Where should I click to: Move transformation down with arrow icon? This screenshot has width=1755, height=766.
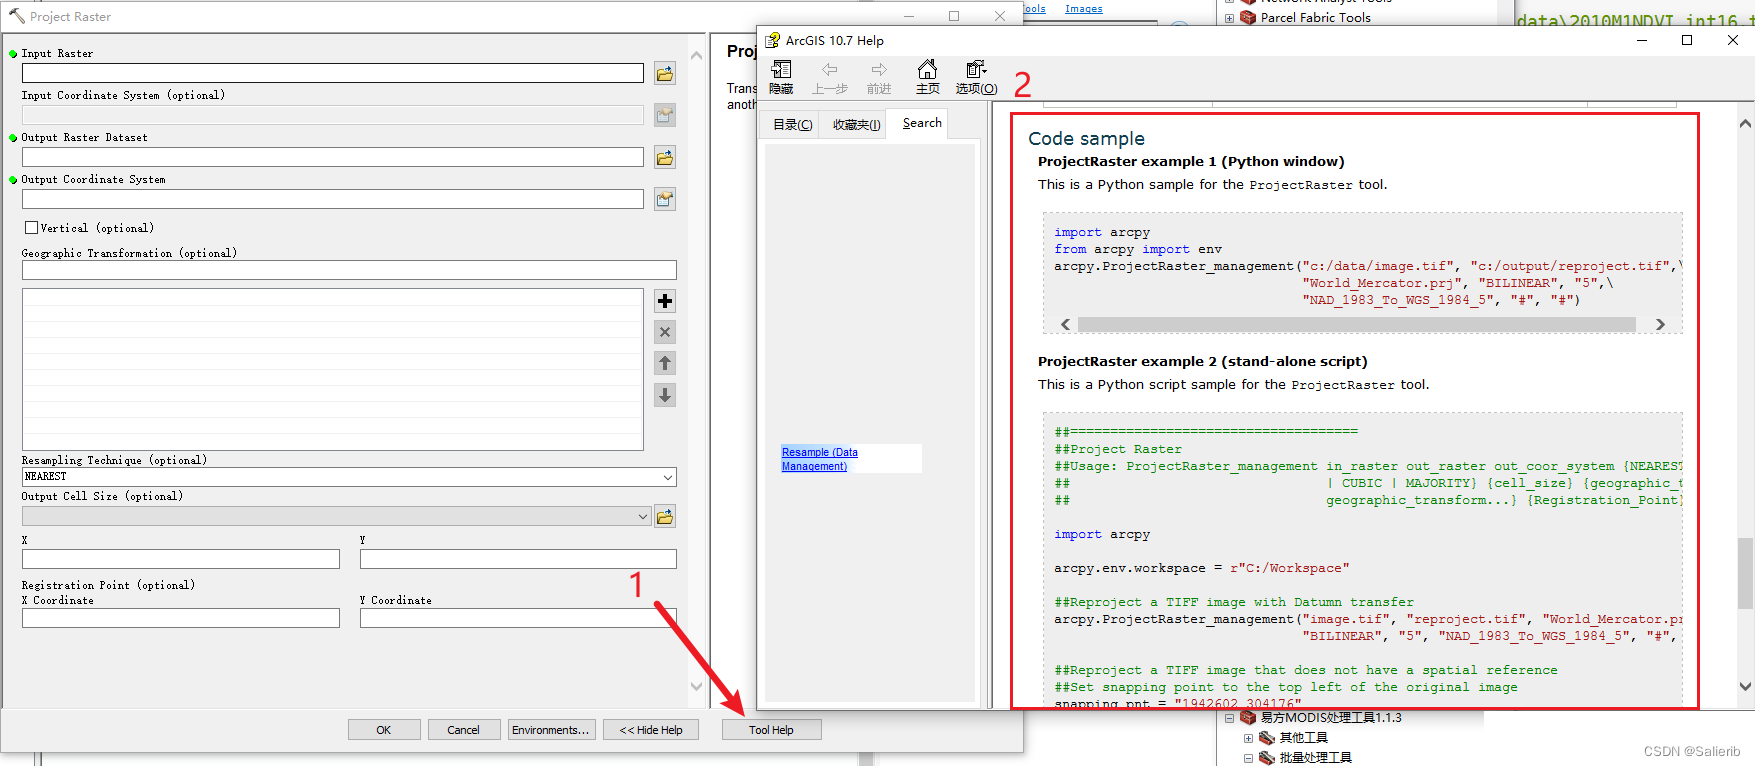pos(665,395)
